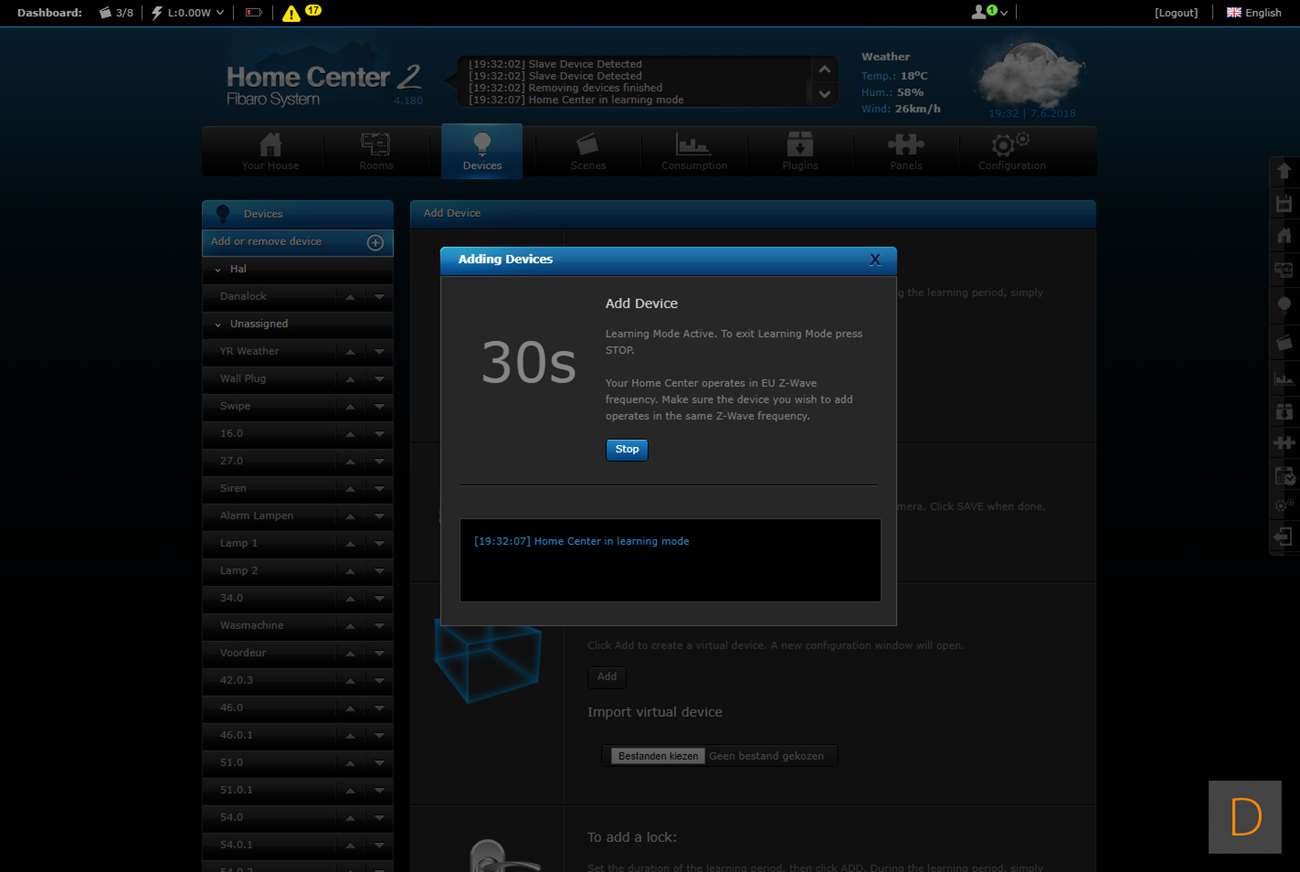Open the Your House tab
This screenshot has width=1300, height=872.
point(270,152)
